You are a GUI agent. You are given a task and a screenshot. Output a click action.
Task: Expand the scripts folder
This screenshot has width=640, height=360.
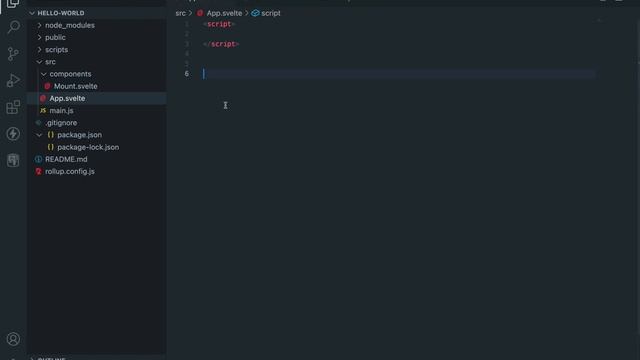click(39, 50)
